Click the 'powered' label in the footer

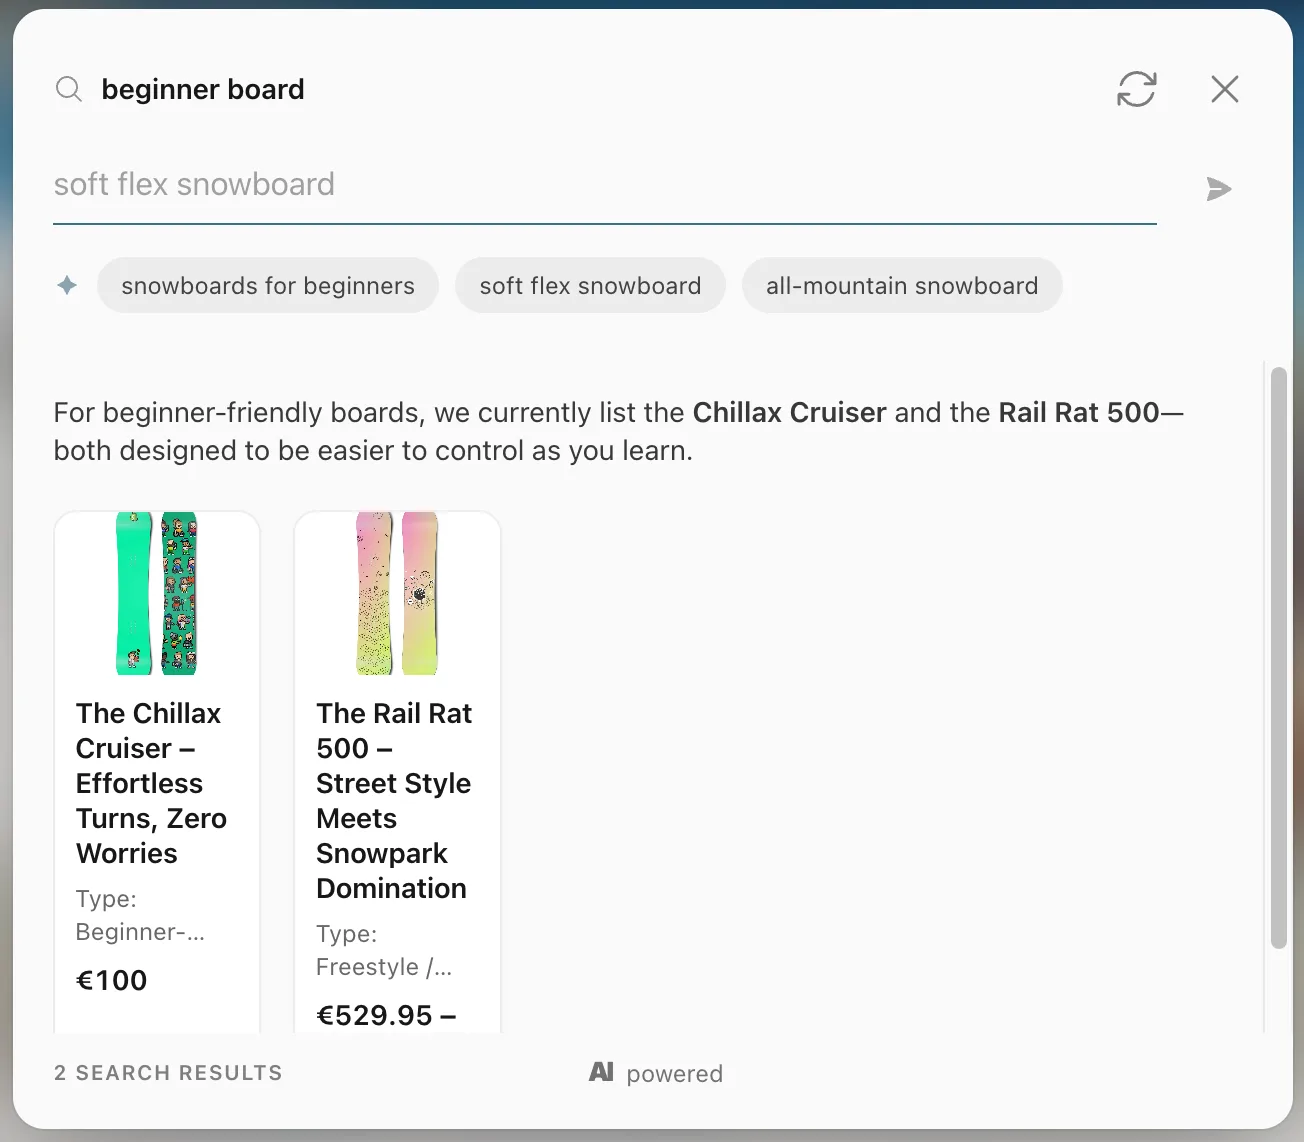[x=674, y=1073]
